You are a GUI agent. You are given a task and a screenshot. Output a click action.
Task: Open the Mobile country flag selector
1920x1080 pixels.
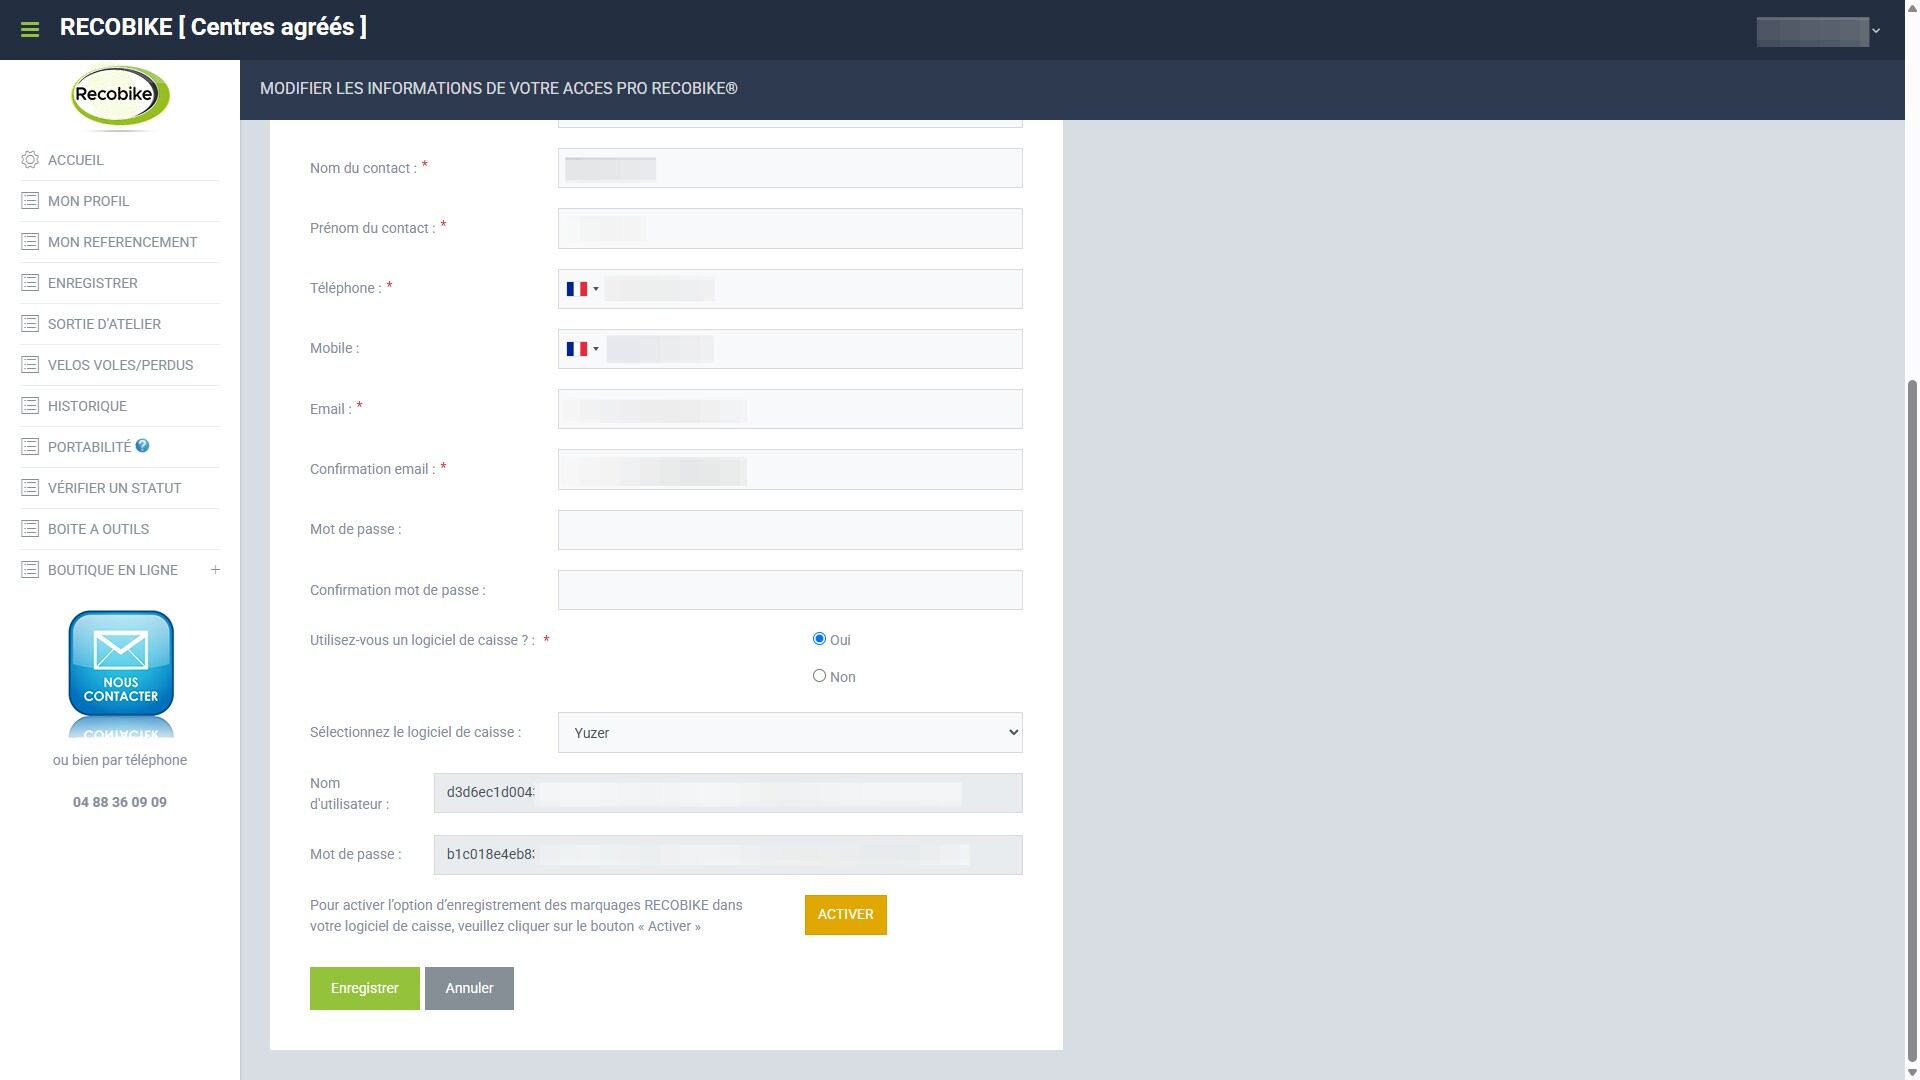click(582, 349)
